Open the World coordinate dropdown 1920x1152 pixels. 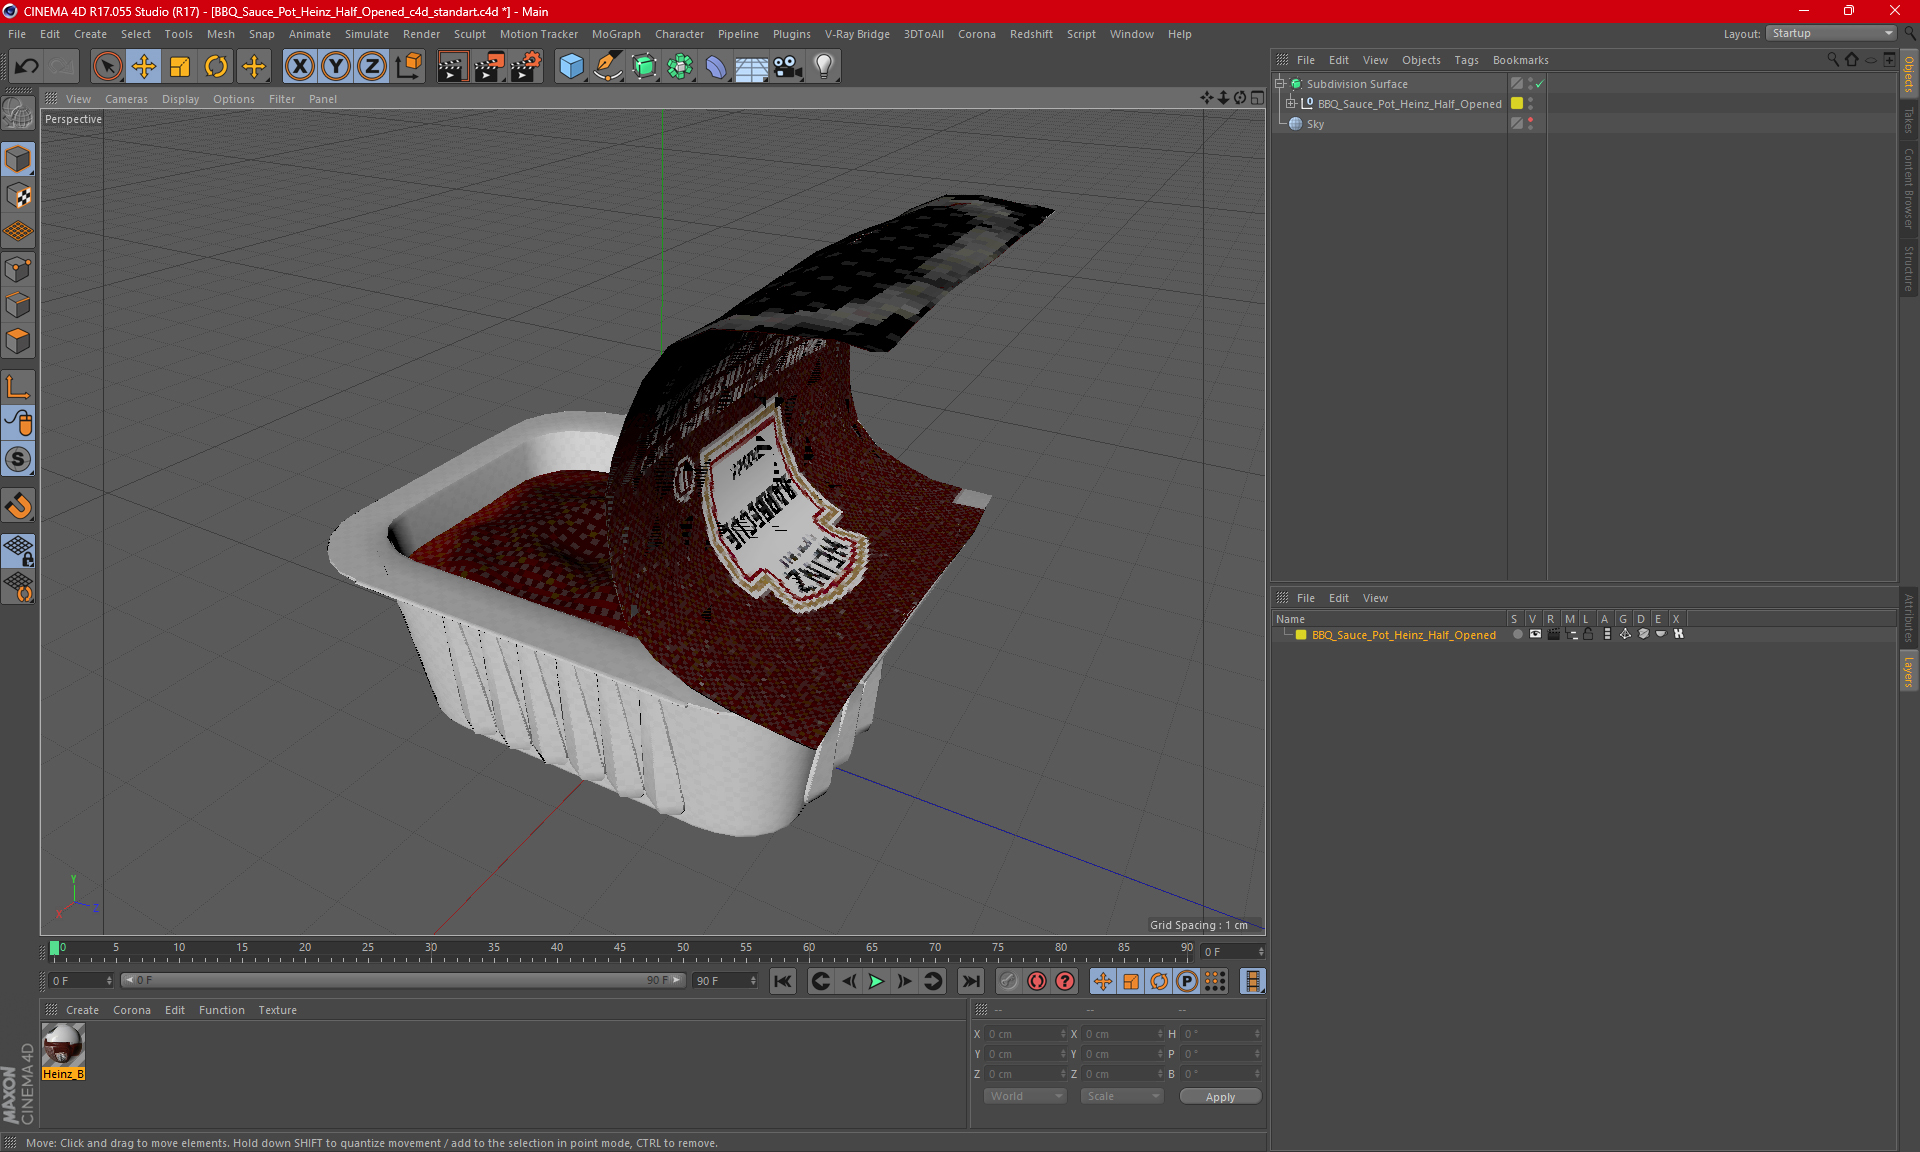tap(1025, 1096)
